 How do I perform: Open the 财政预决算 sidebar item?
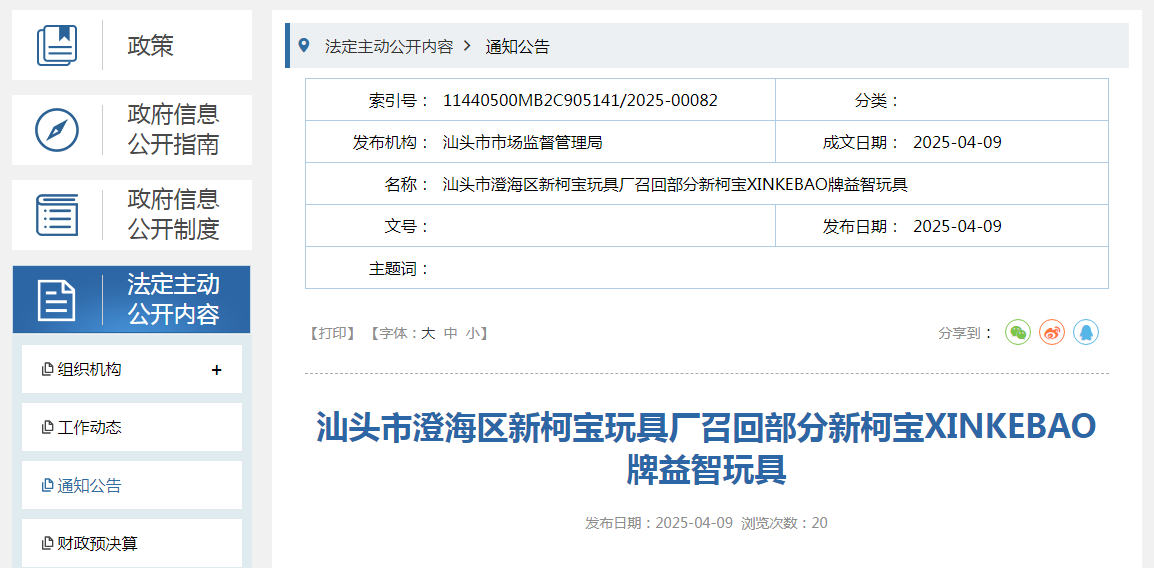[x=97, y=544]
